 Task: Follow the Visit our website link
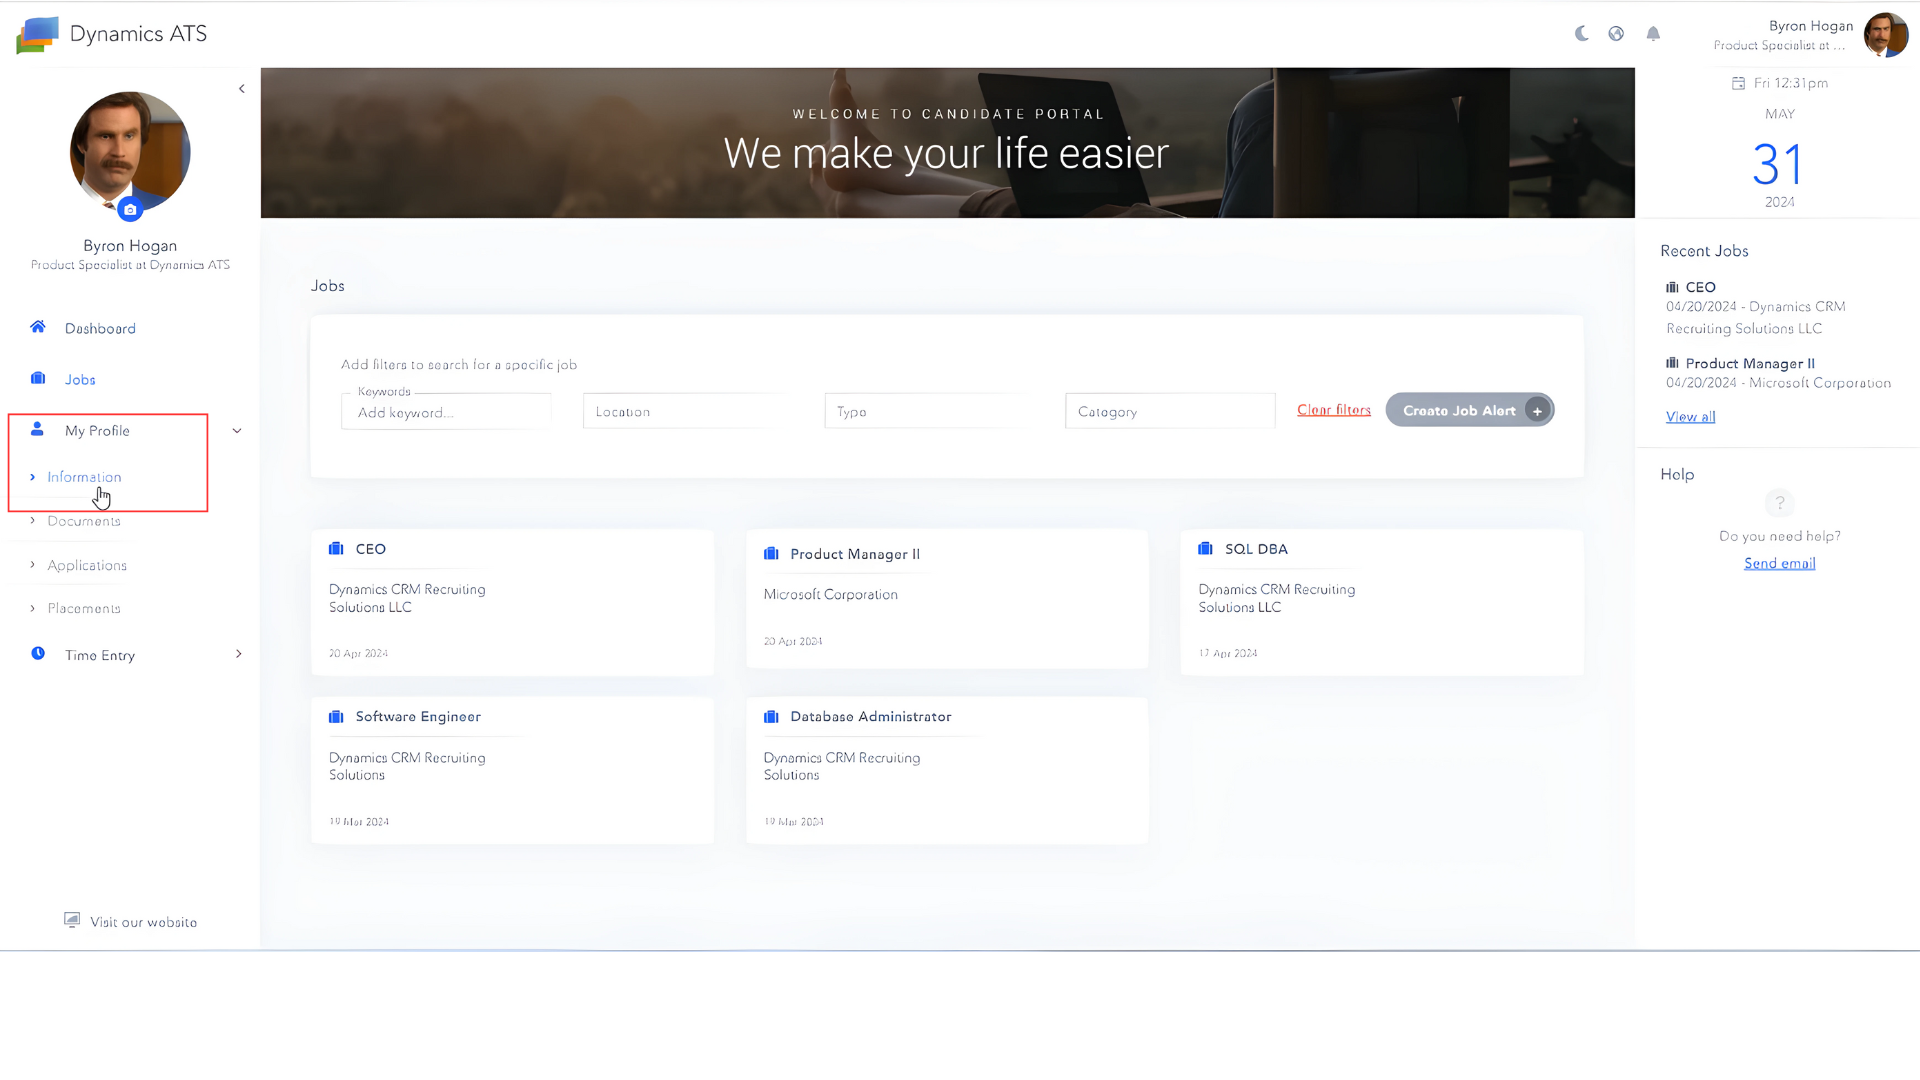point(143,922)
